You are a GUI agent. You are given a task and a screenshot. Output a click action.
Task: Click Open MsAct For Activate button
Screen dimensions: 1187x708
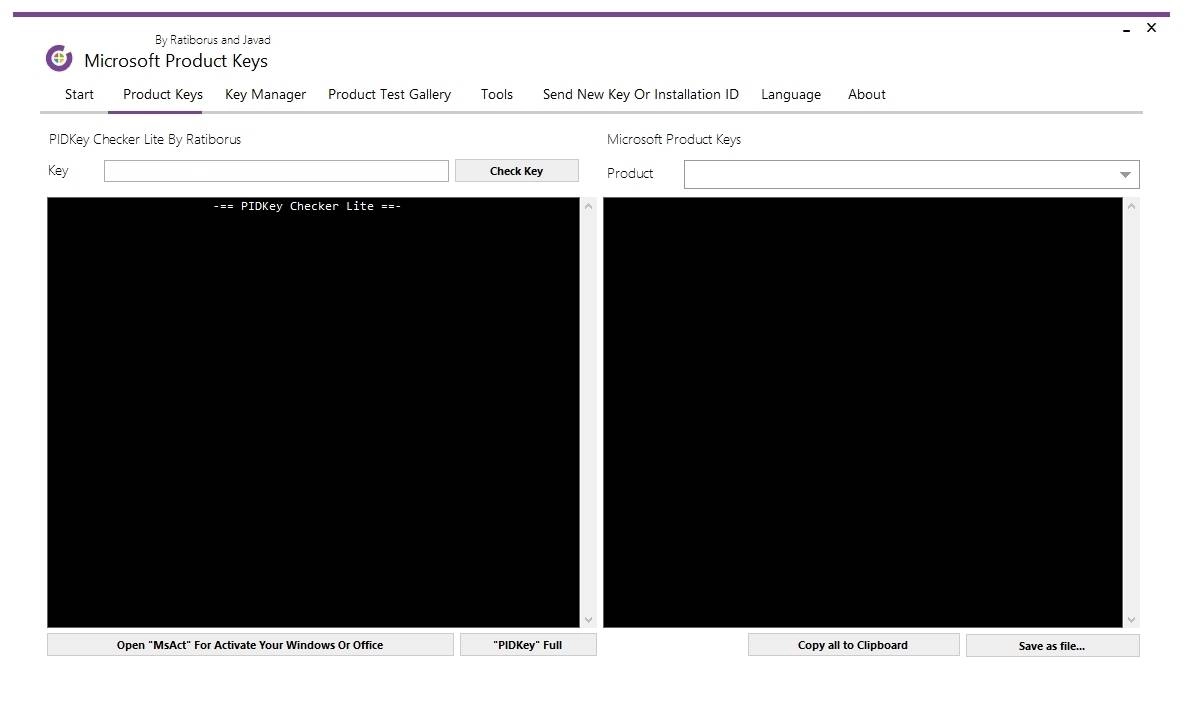tap(250, 645)
